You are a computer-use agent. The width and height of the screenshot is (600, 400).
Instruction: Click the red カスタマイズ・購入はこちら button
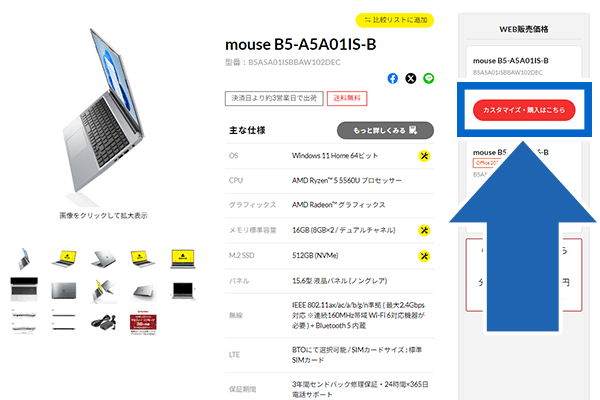tap(524, 110)
